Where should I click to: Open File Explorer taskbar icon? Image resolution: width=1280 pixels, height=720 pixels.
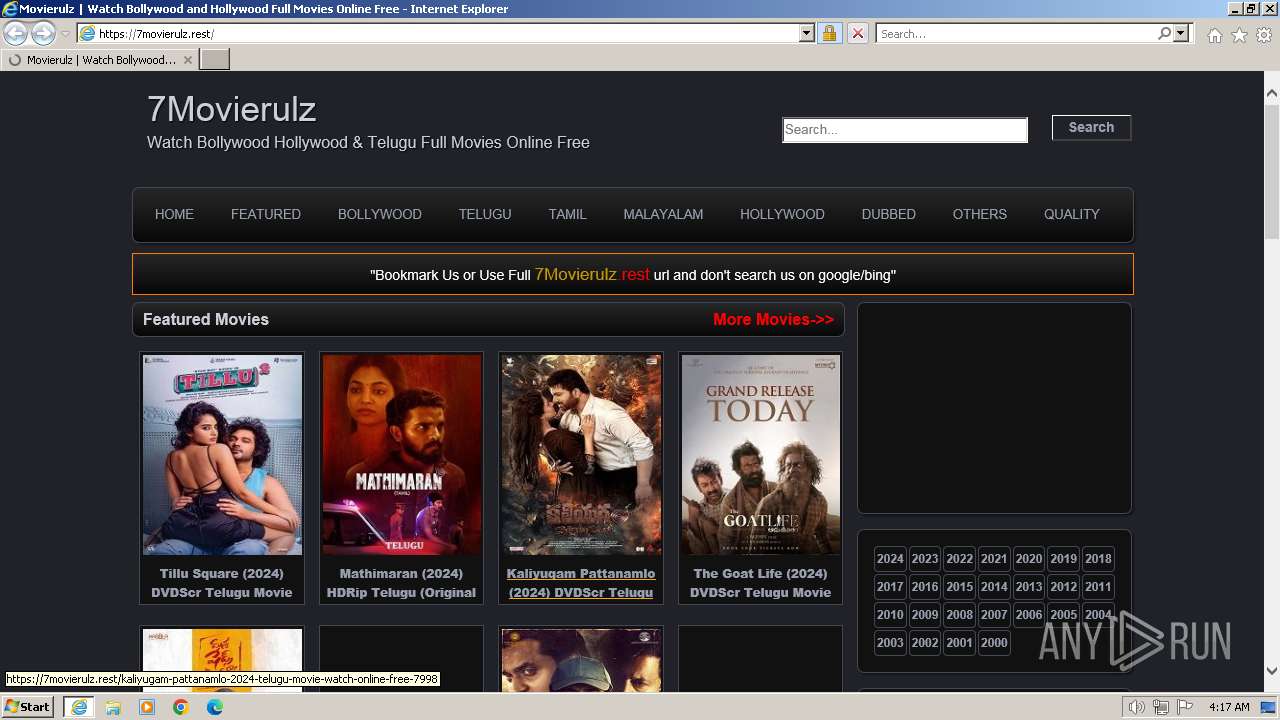coord(113,707)
